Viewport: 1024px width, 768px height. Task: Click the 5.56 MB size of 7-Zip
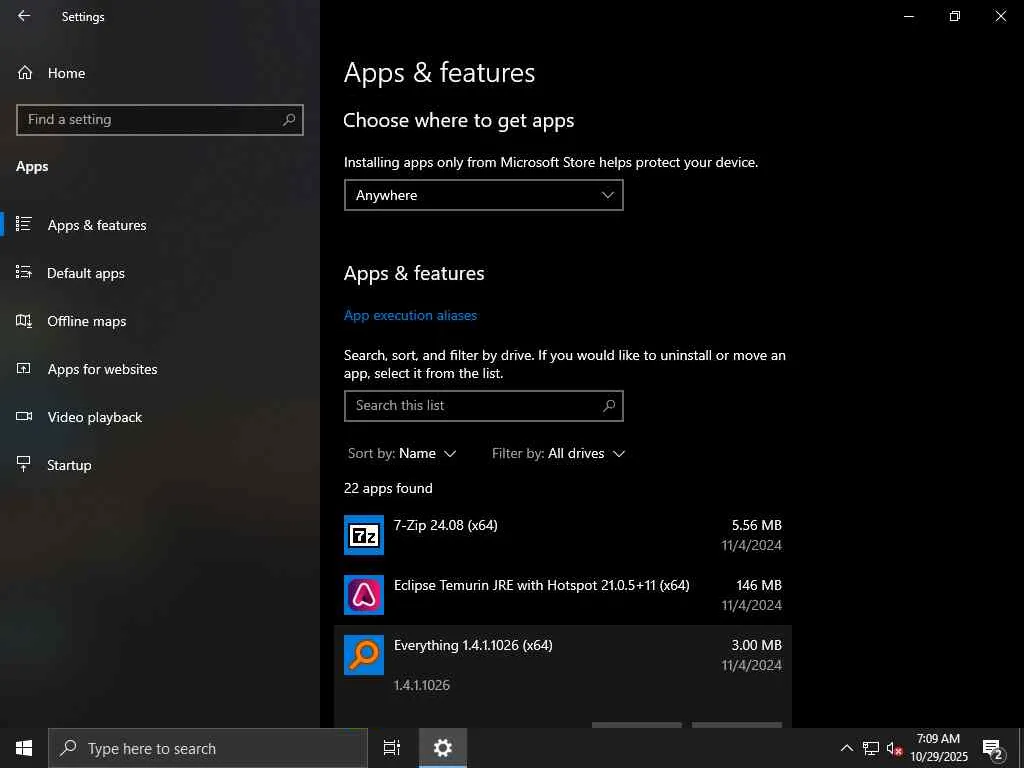point(756,525)
